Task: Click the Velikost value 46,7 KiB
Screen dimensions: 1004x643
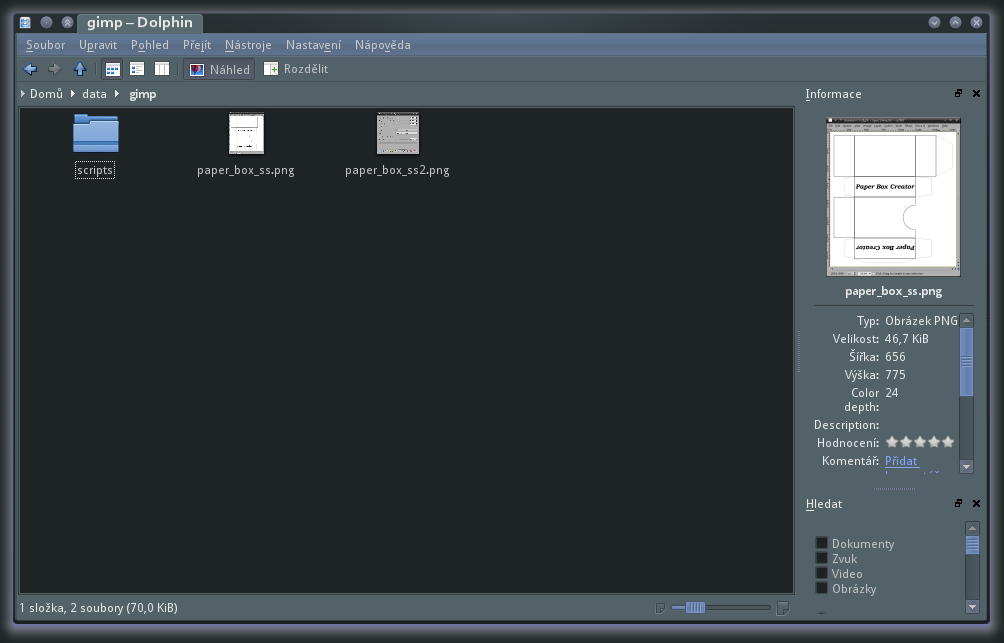Action: point(906,339)
